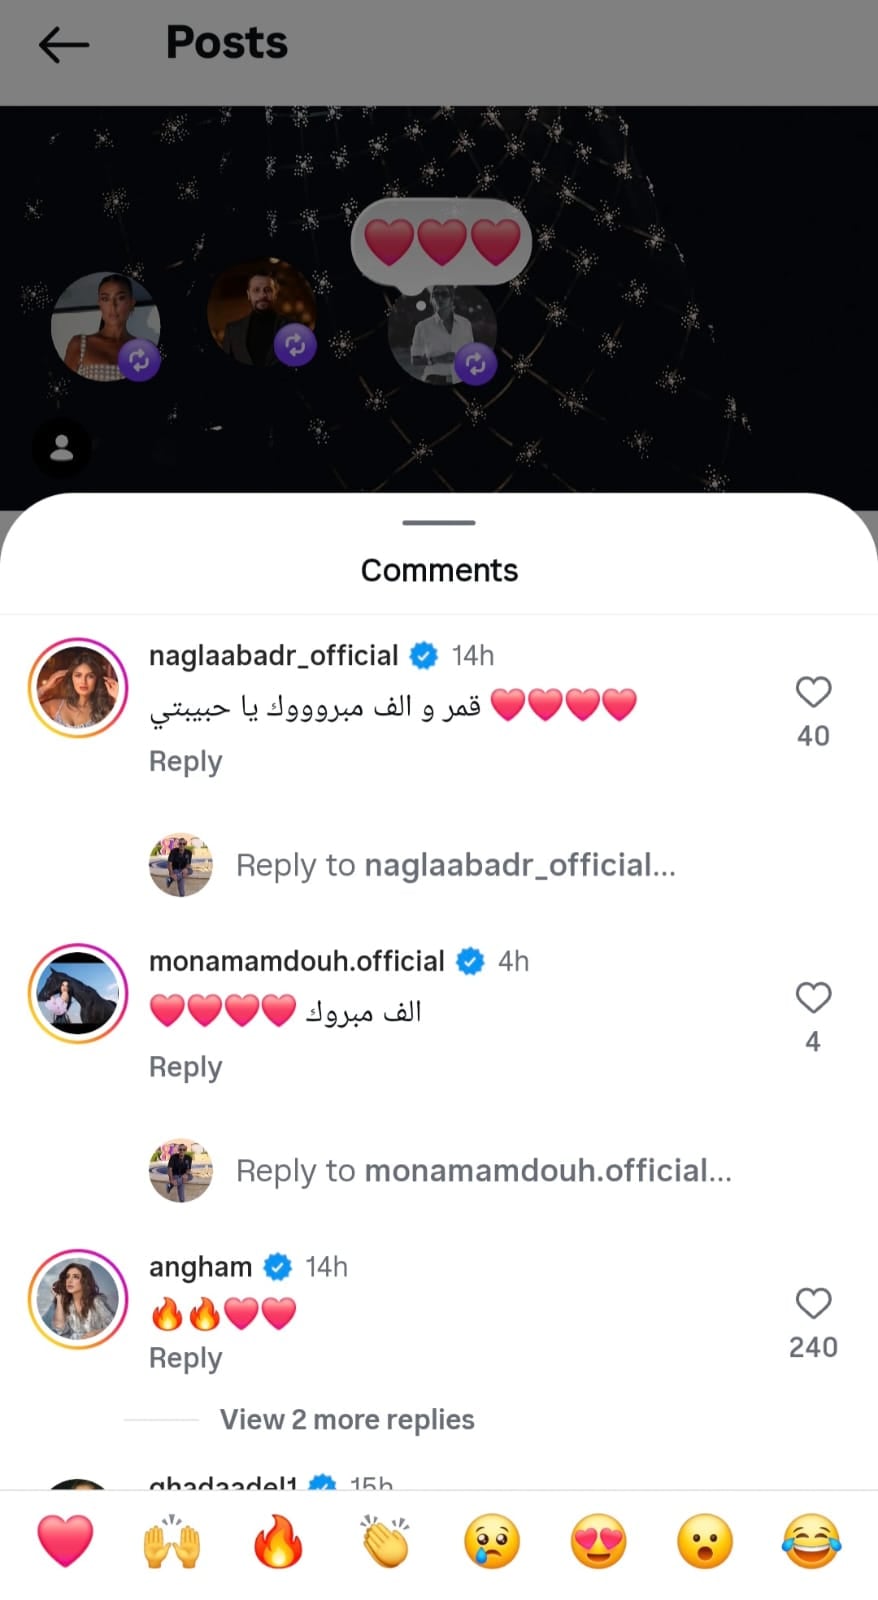Tap the comments sheet drag handle
The width and height of the screenshot is (878, 1600).
439,522
